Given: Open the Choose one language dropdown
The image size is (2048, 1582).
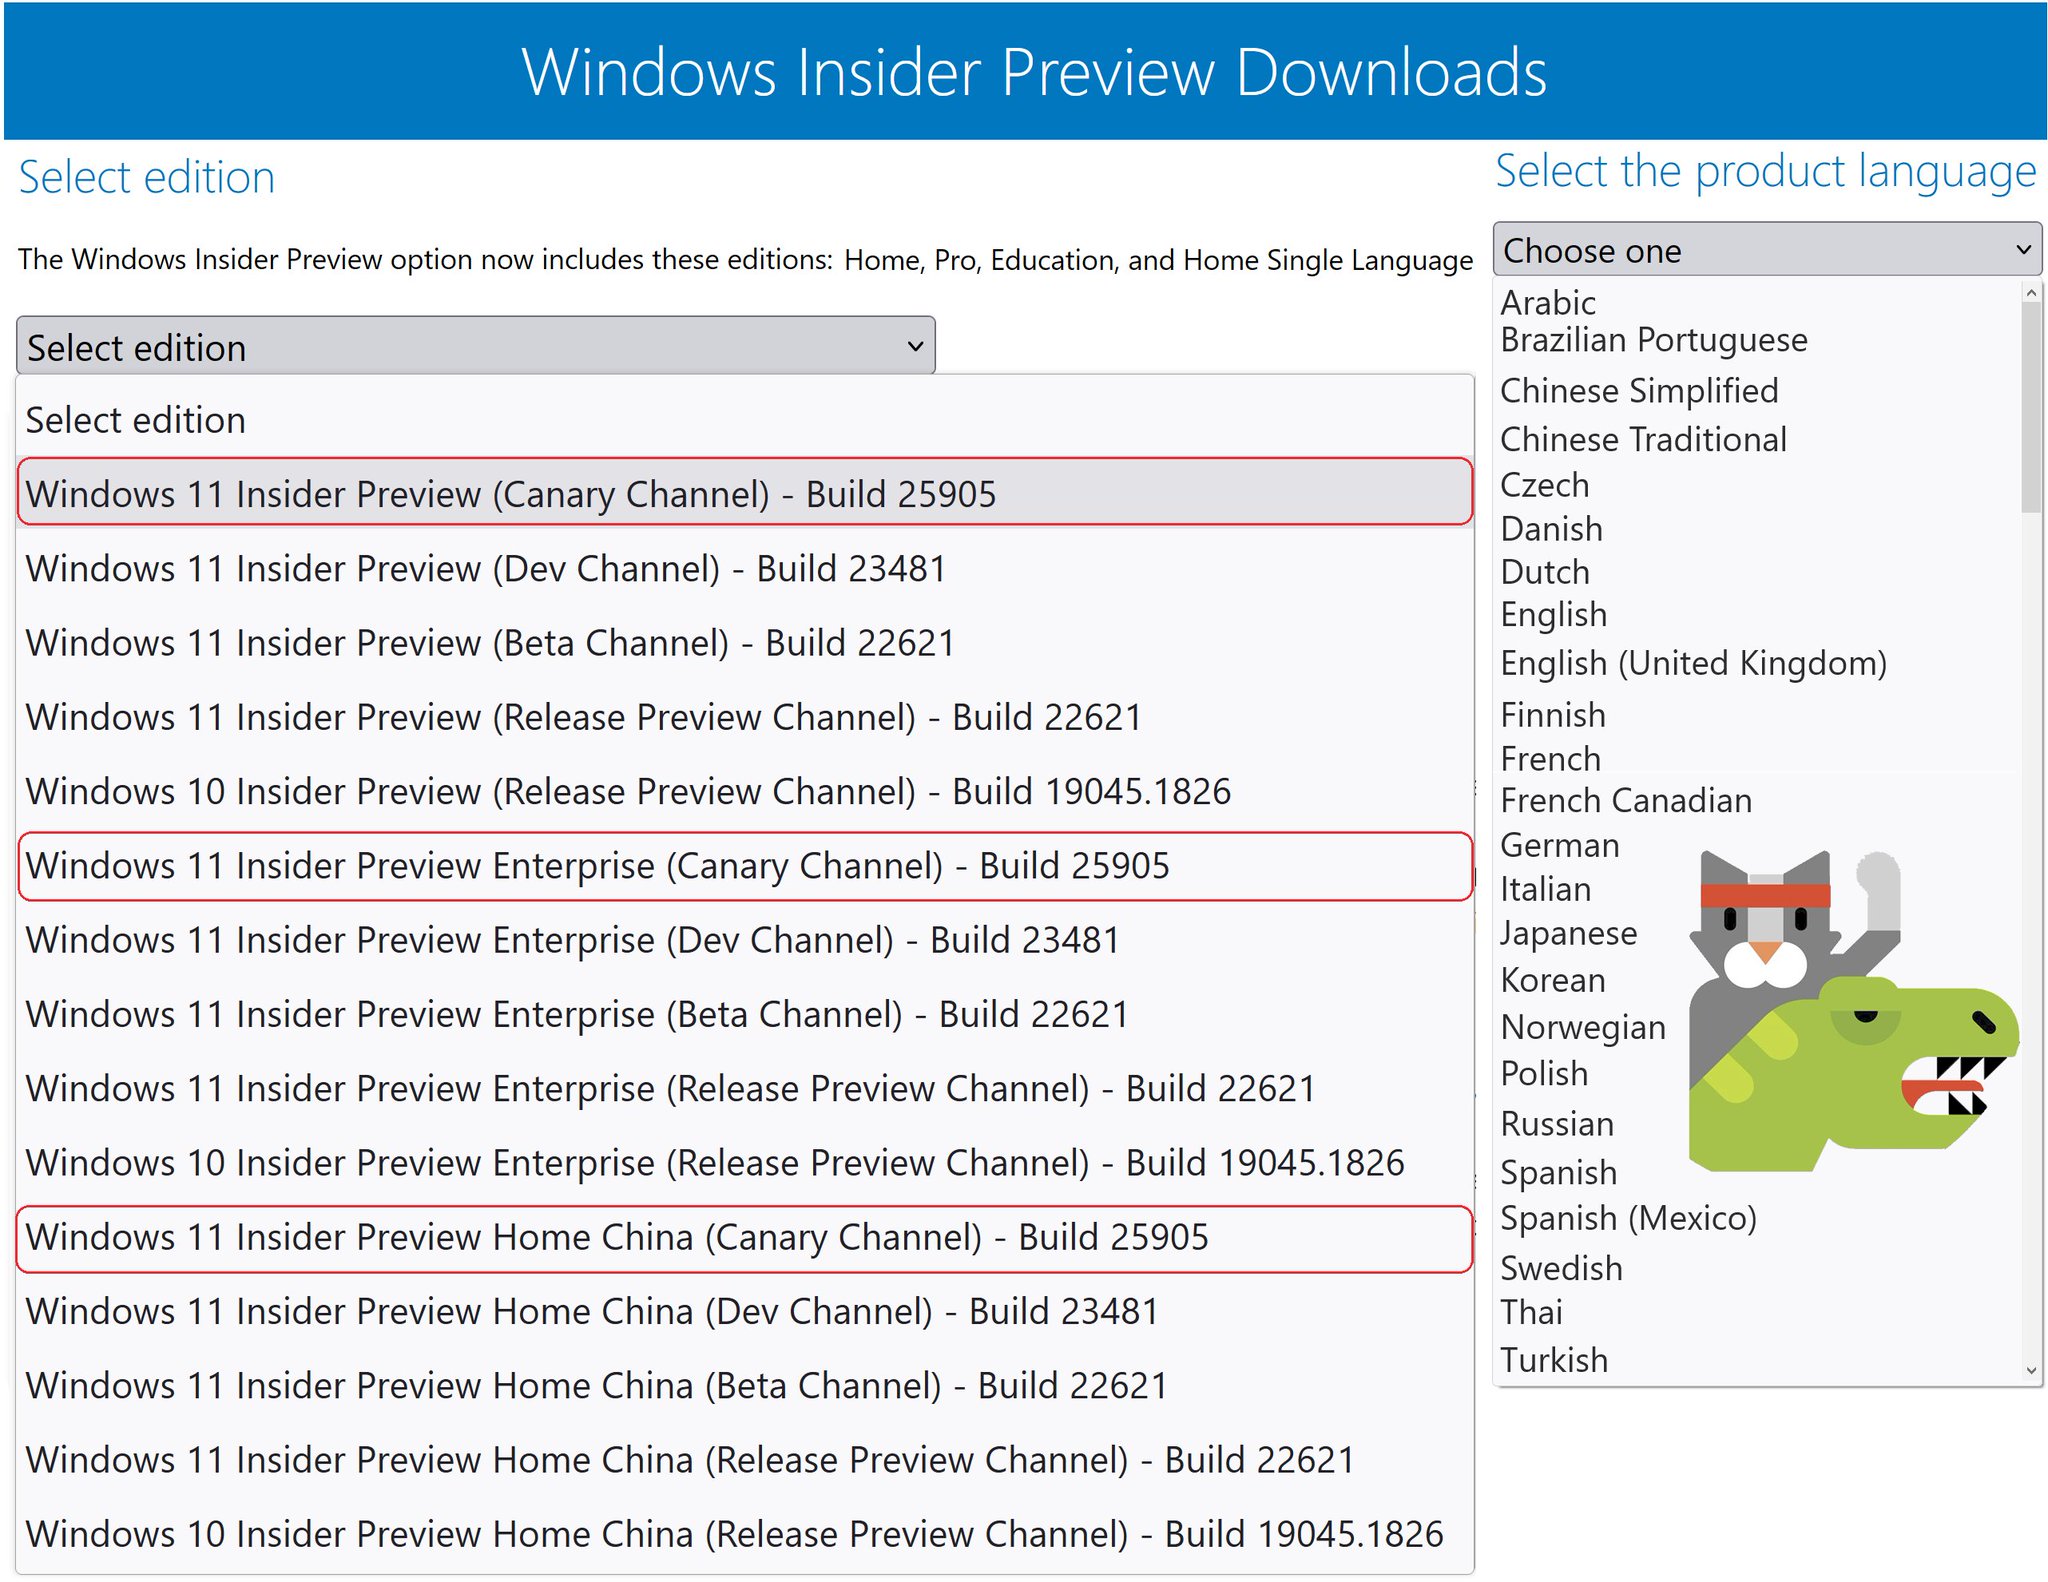Looking at the screenshot, I should 1767,249.
